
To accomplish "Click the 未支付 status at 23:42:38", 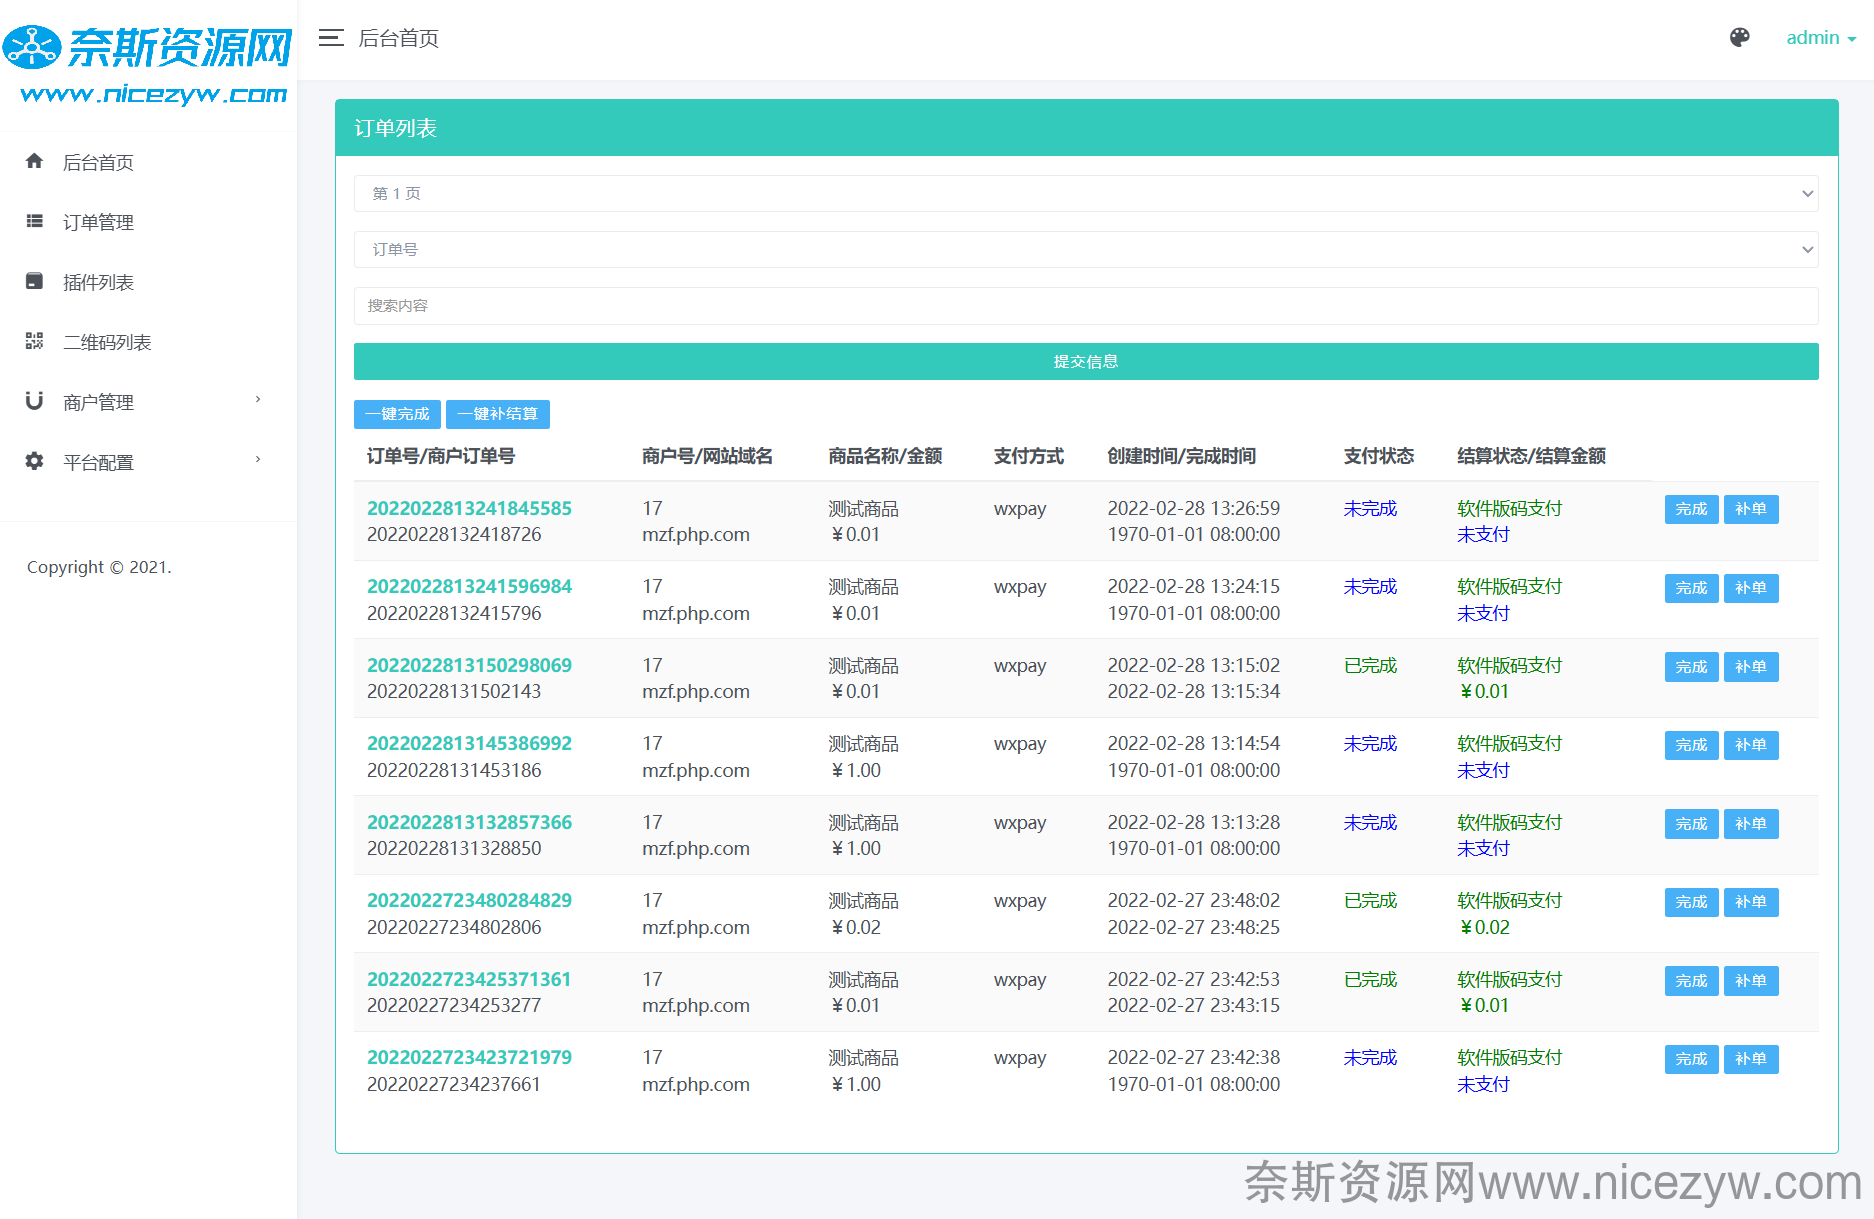I will tap(1483, 1084).
